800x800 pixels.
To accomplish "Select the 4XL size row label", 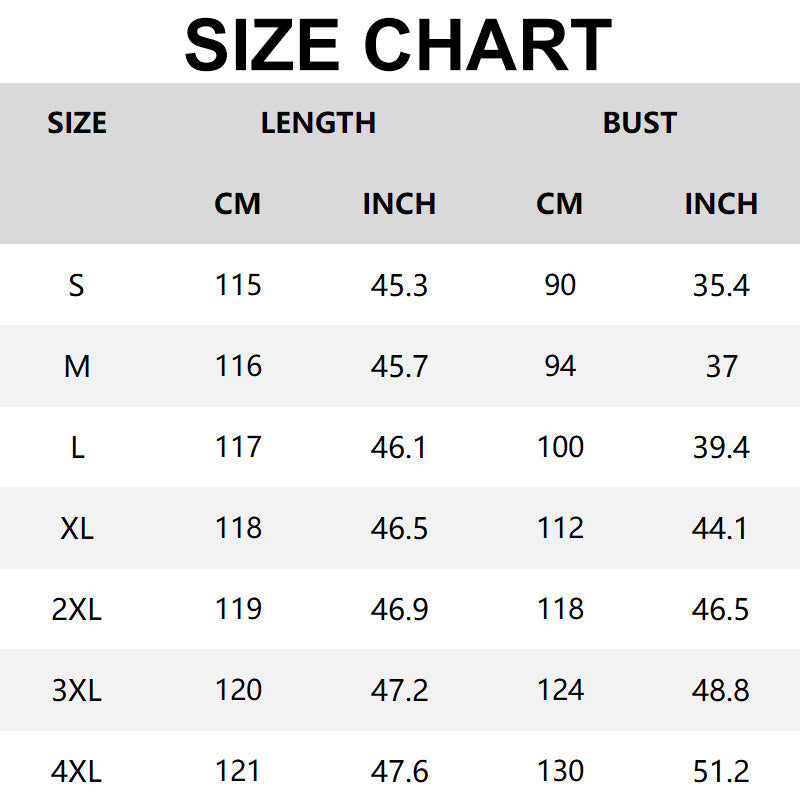I will (x=77, y=771).
